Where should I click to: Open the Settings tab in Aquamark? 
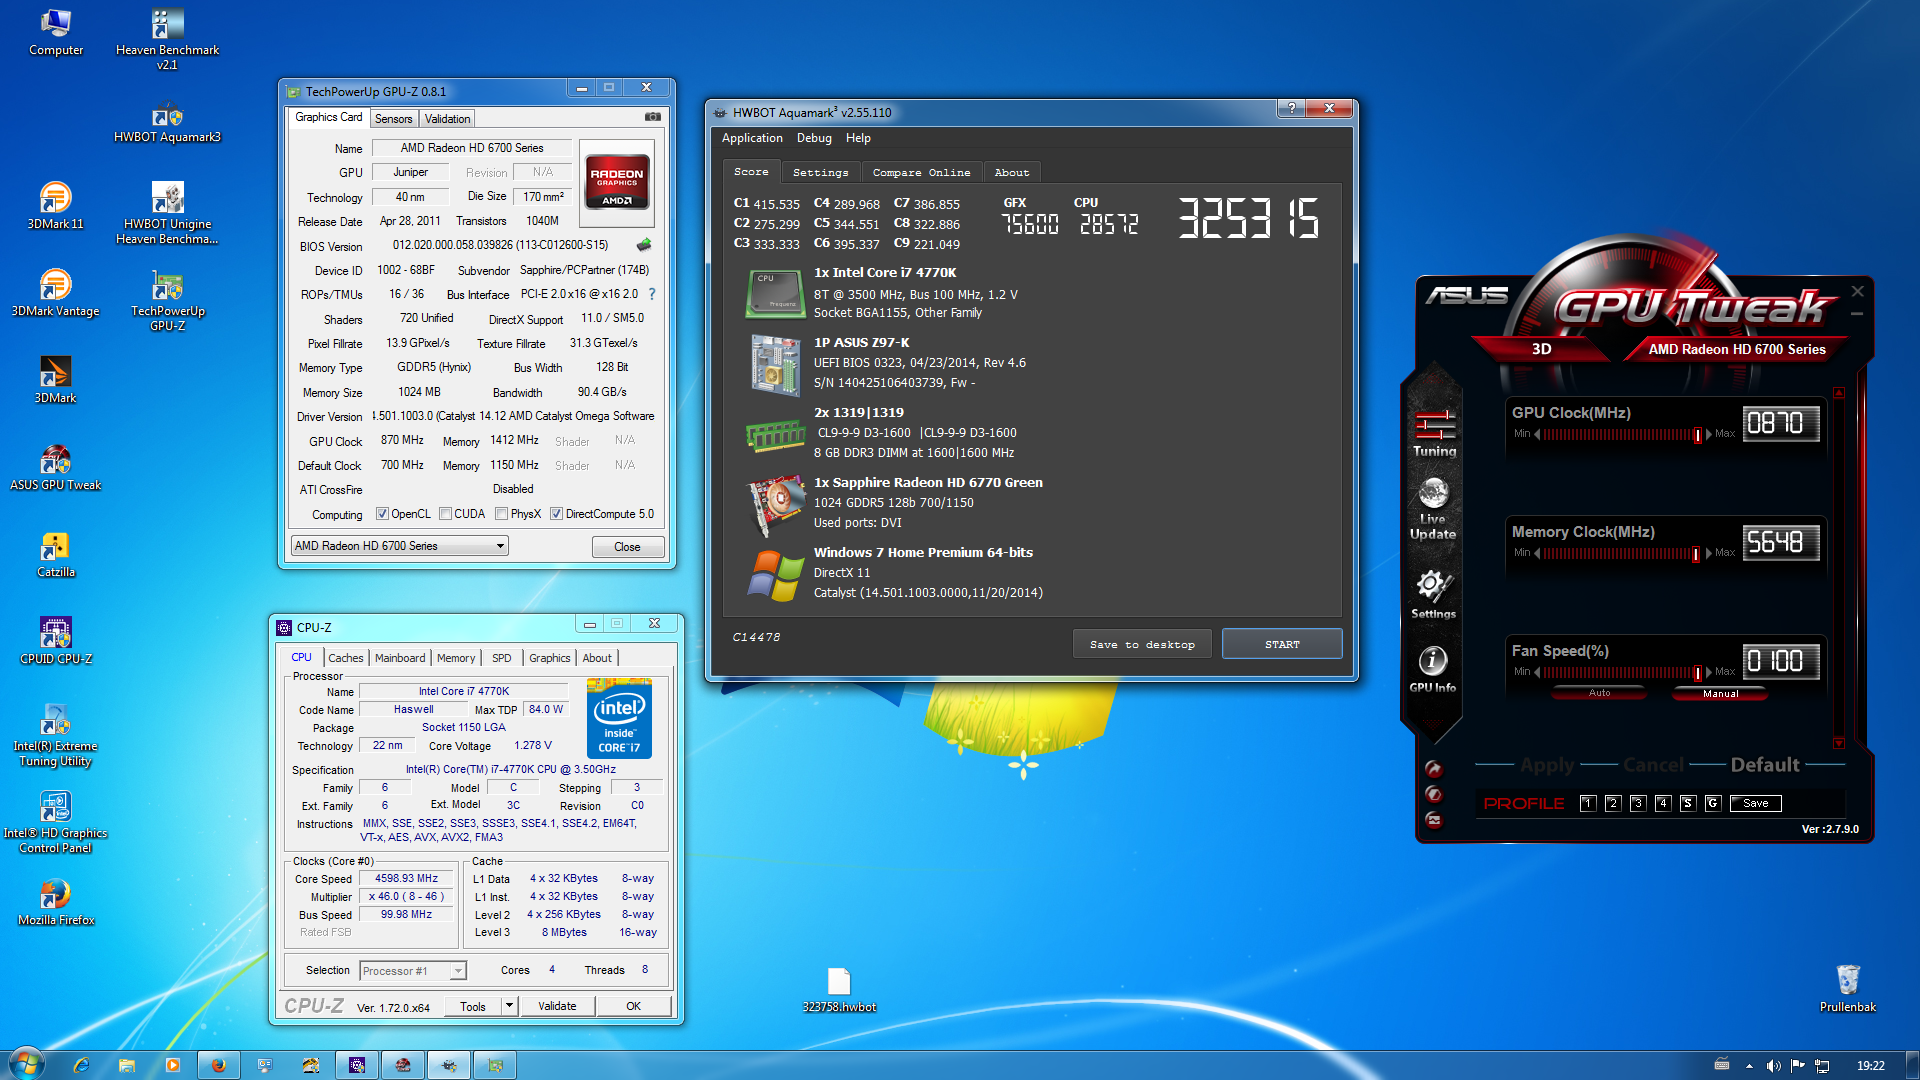(x=820, y=172)
